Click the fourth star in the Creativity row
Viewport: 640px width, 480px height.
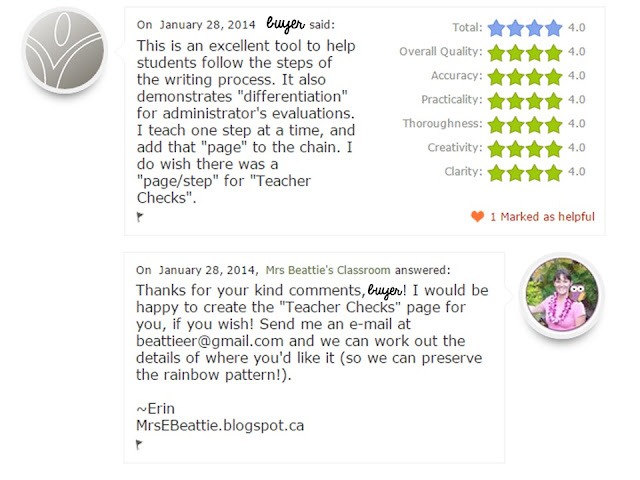coord(551,148)
